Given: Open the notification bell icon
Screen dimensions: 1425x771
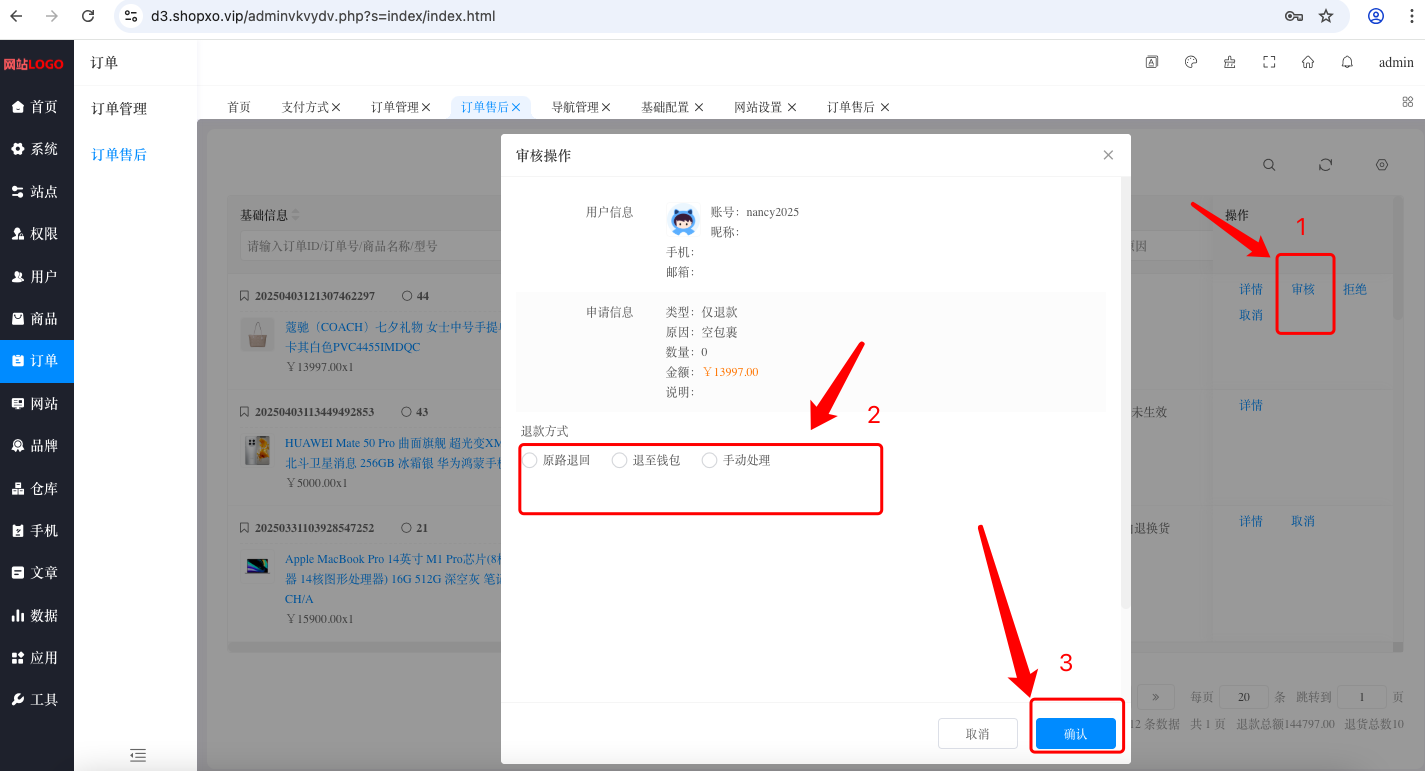Looking at the screenshot, I should coord(1347,62).
